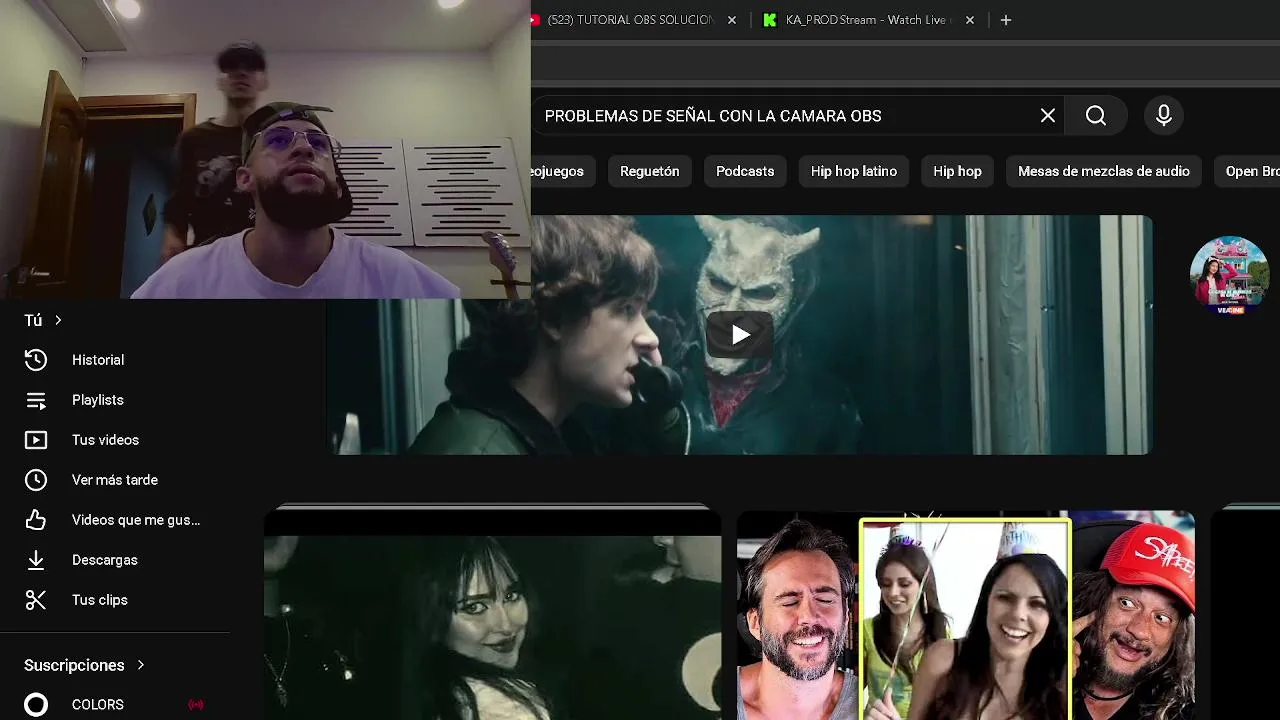Screen dimensions: 1280x720
Task: Click the round channel avatar beside the featured video
Action: [1230, 275]
